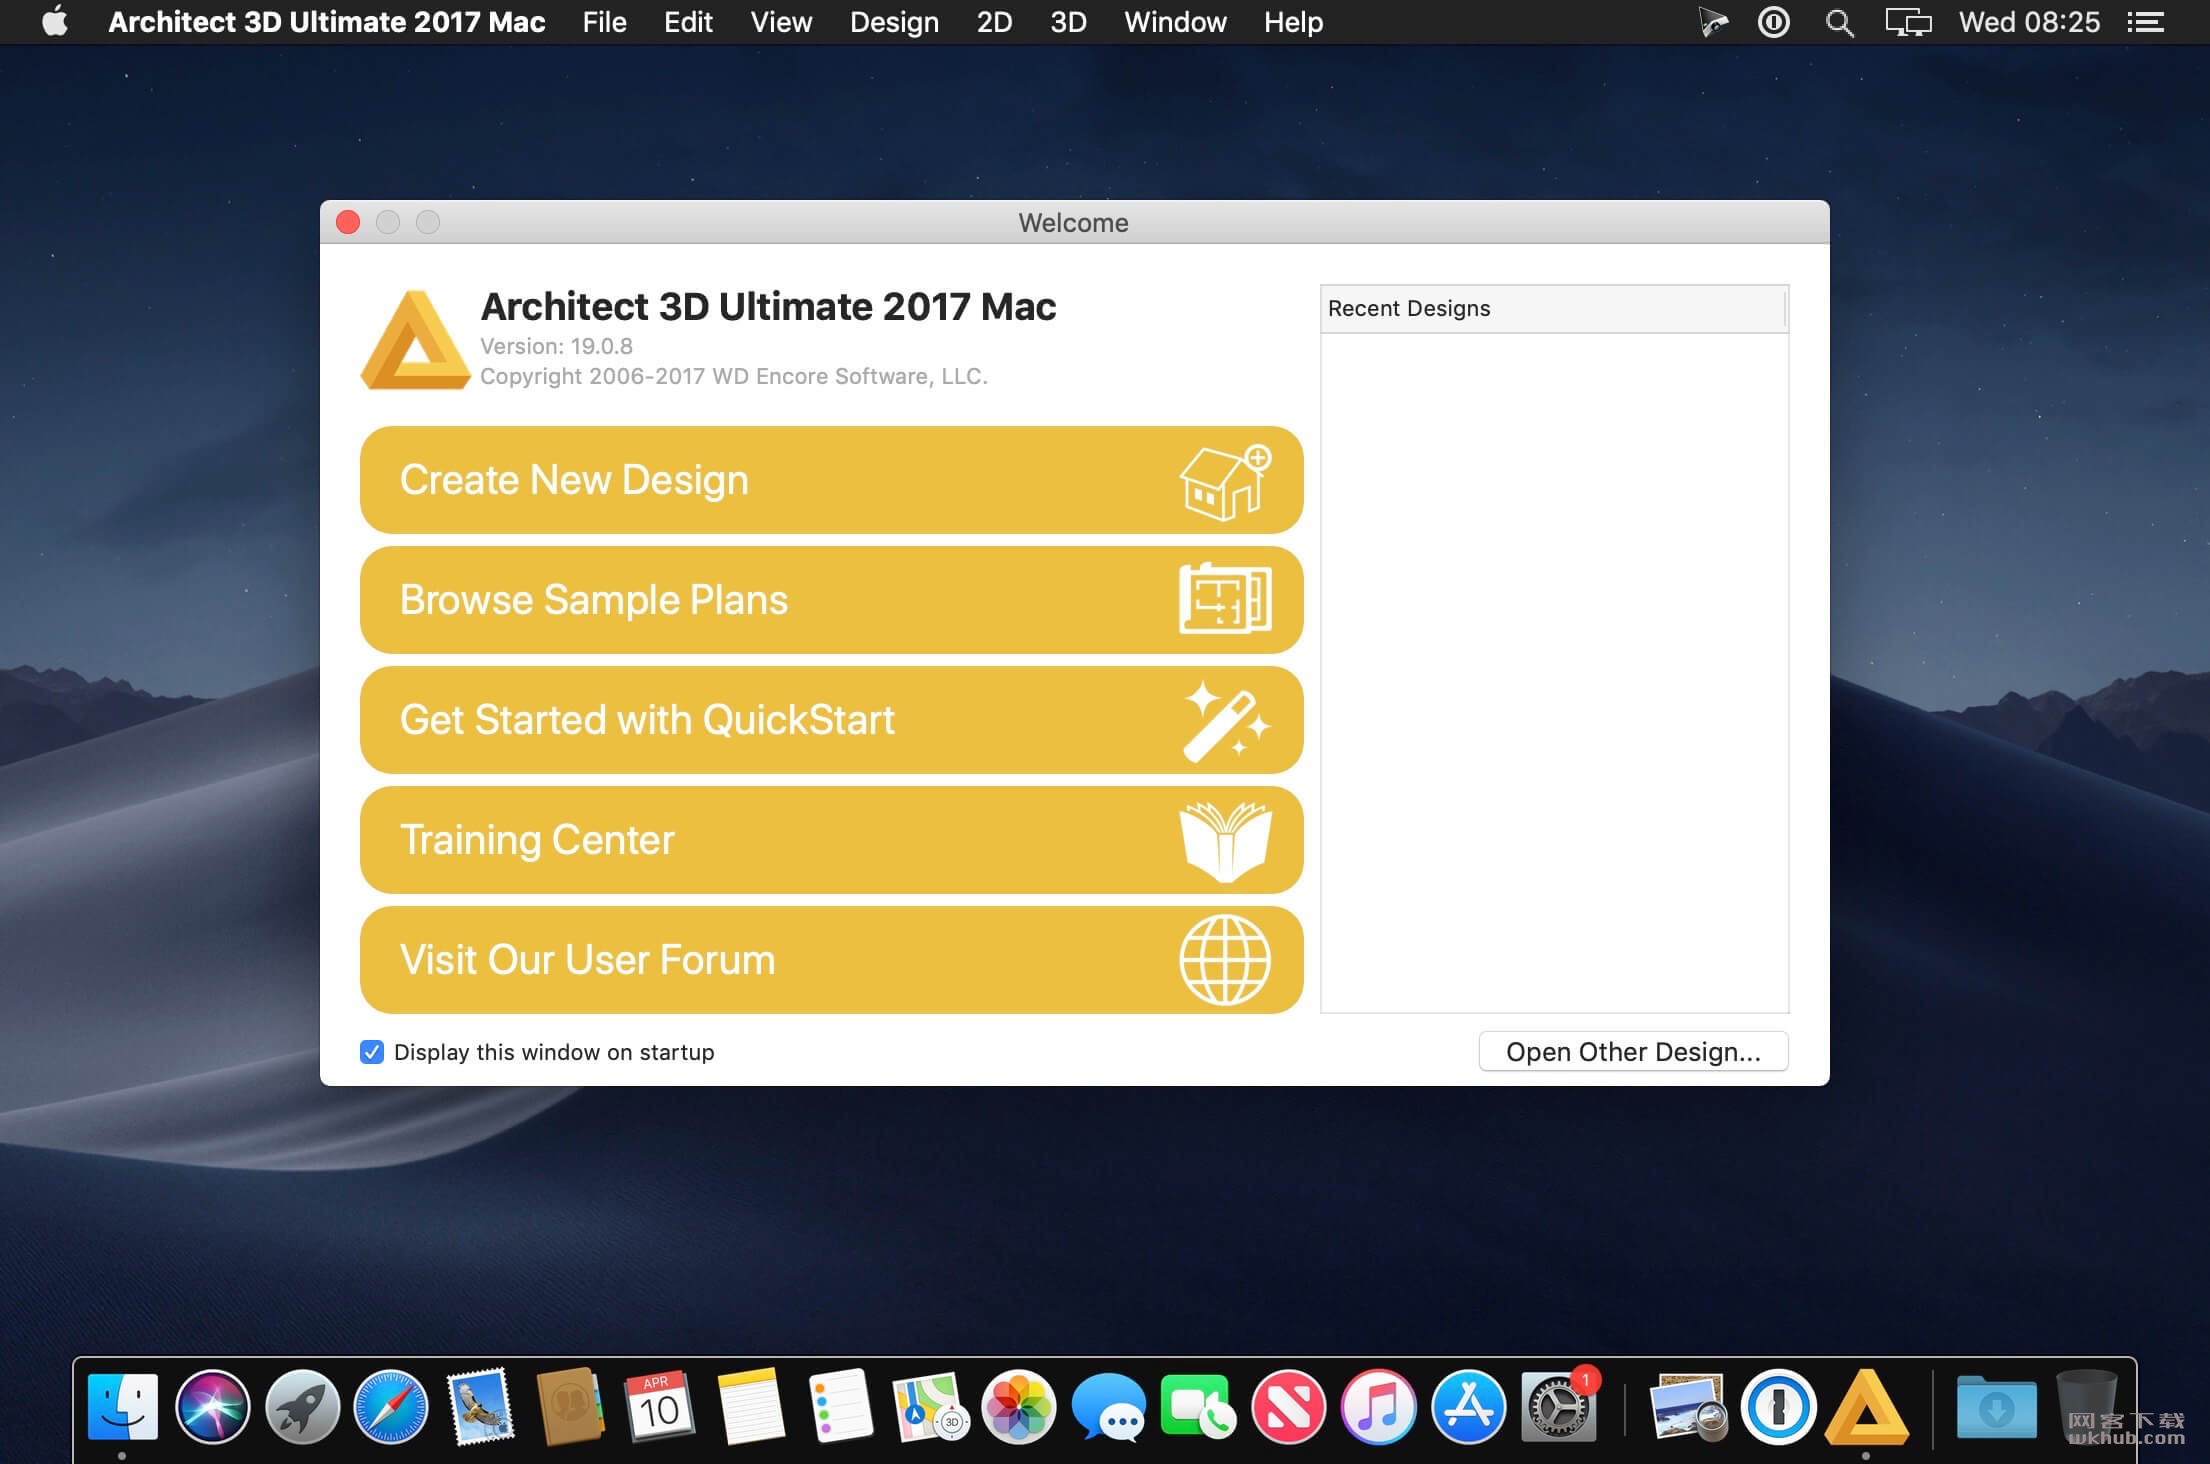Click the Recent Designs header

click(1553, 308)
